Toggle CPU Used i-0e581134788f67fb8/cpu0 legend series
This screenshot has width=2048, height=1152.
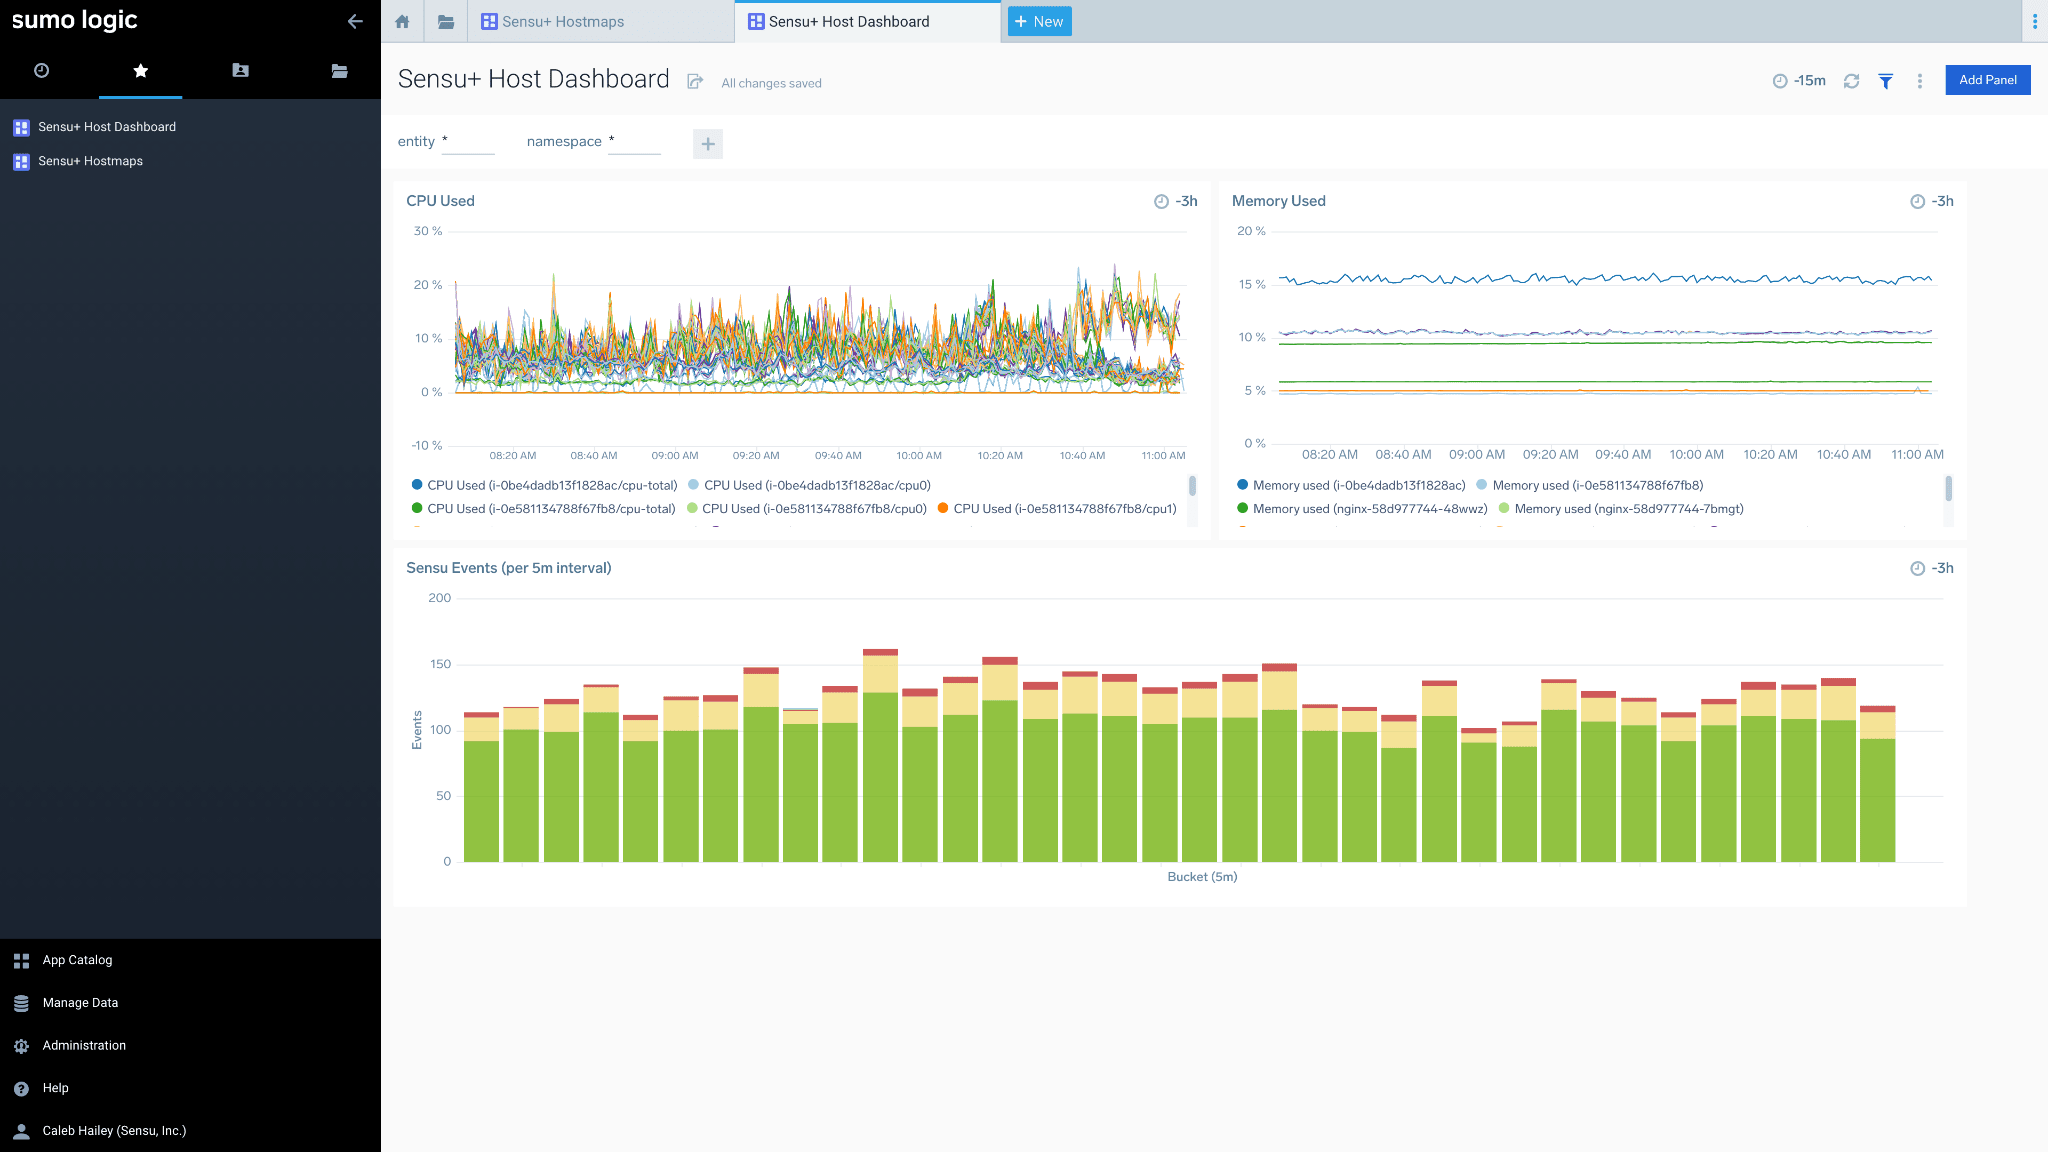tap(806, 509)
